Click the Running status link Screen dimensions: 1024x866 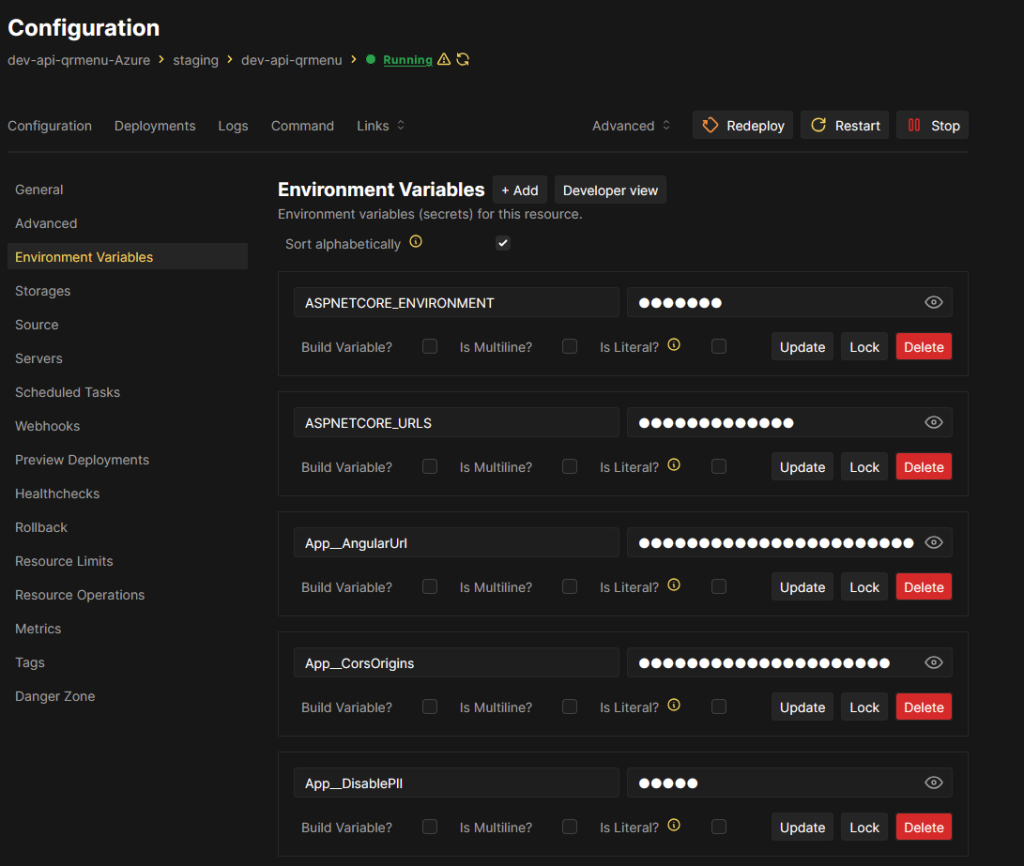pyautogui.click(x=408, y=60)
